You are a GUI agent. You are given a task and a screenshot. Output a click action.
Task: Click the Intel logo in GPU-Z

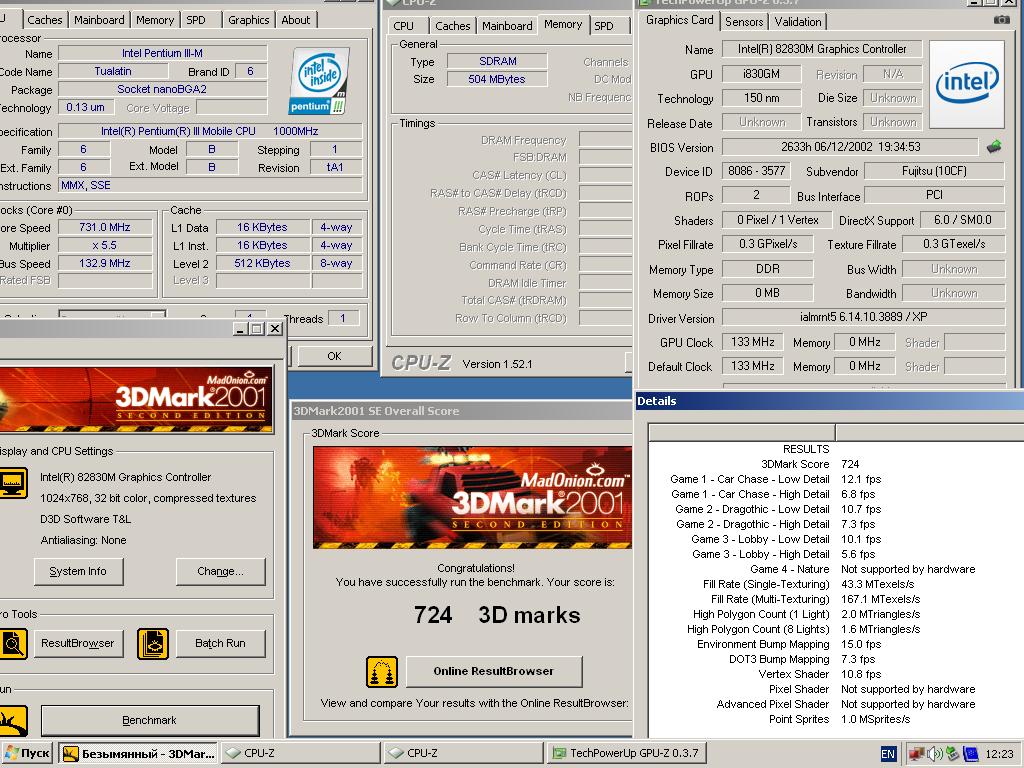[967, 84]
